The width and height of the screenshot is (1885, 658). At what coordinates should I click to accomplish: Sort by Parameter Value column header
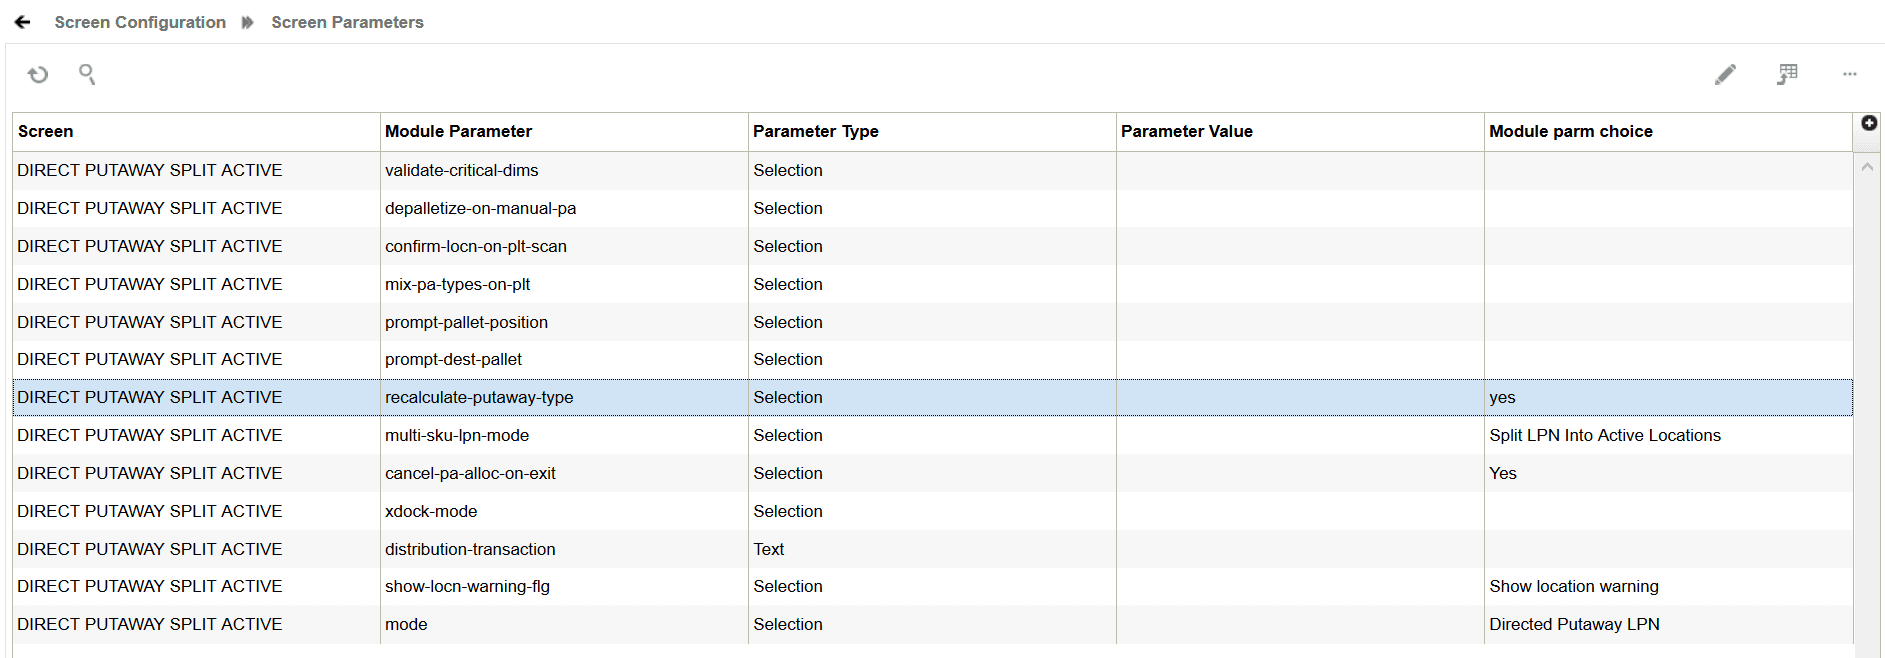point(1300,131)
